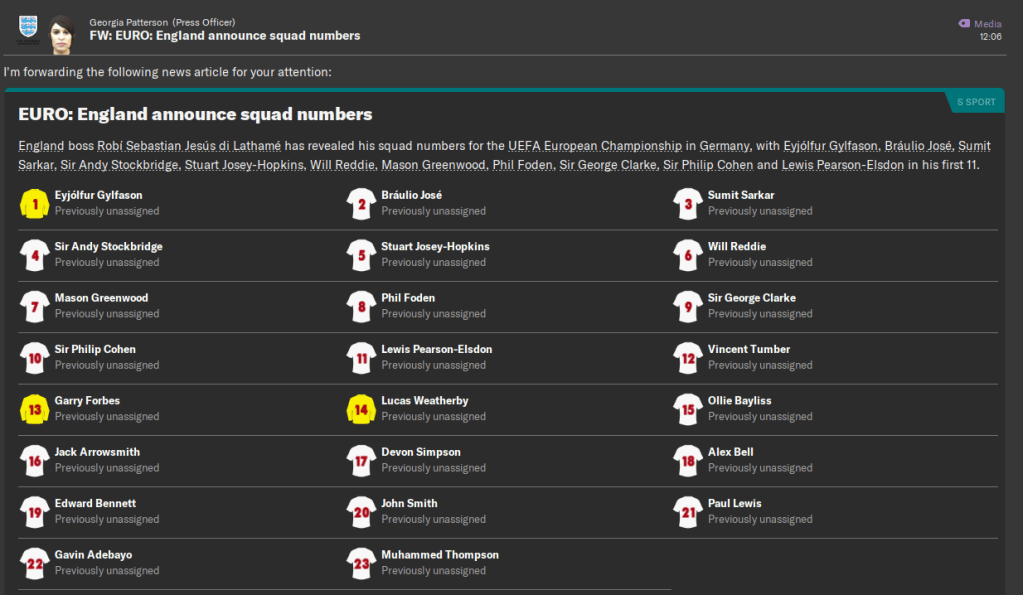Select the number 23 shirt icon
Image resolution: width=1023 pixels, height=595 pixels.
[361, 563]
